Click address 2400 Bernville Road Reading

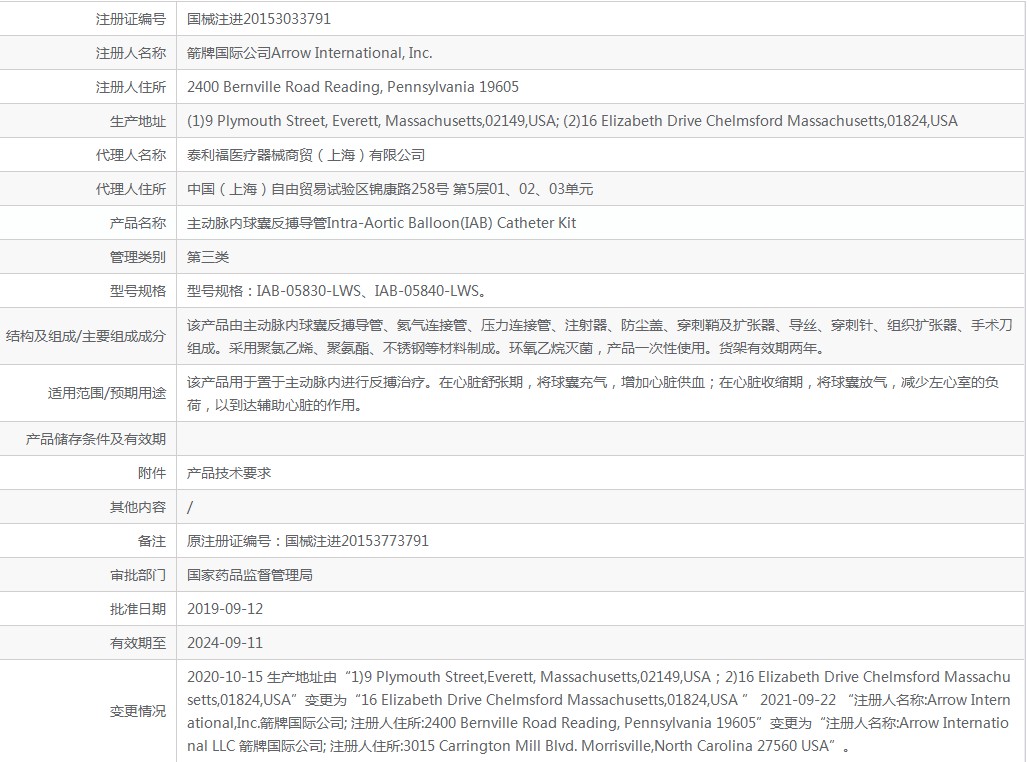tap(352, 87)
